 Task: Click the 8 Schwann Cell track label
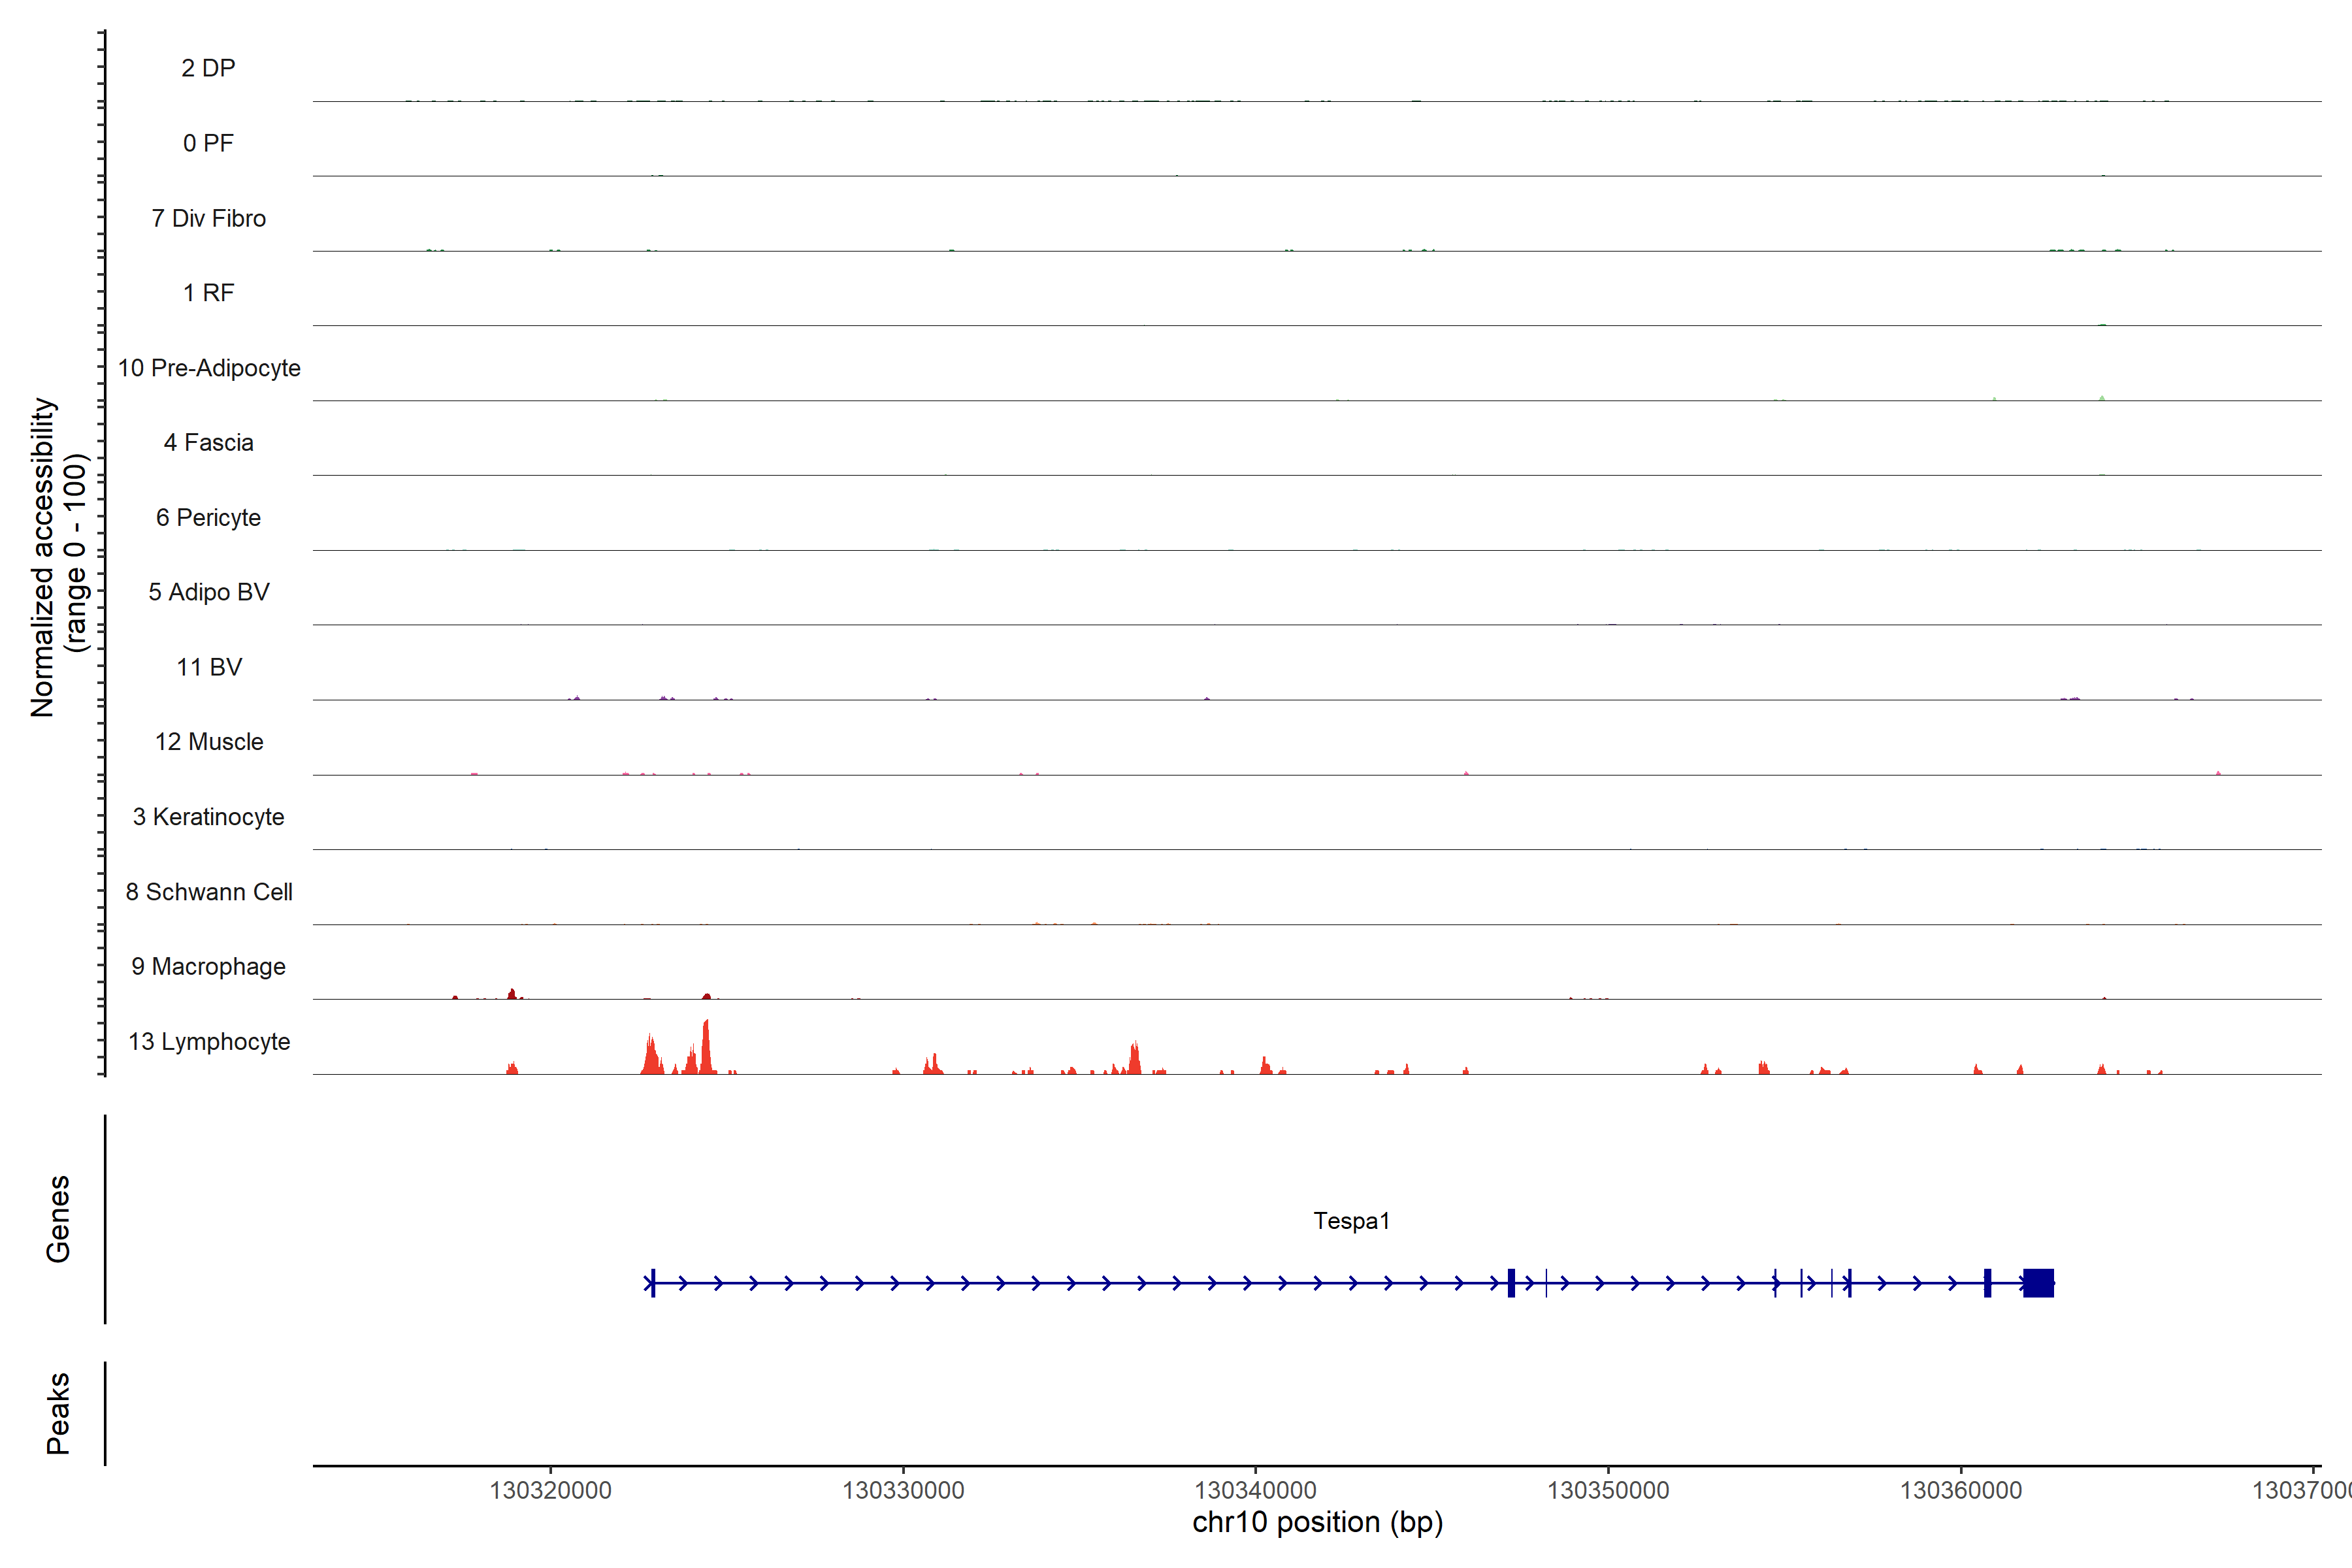pos(209,891)
